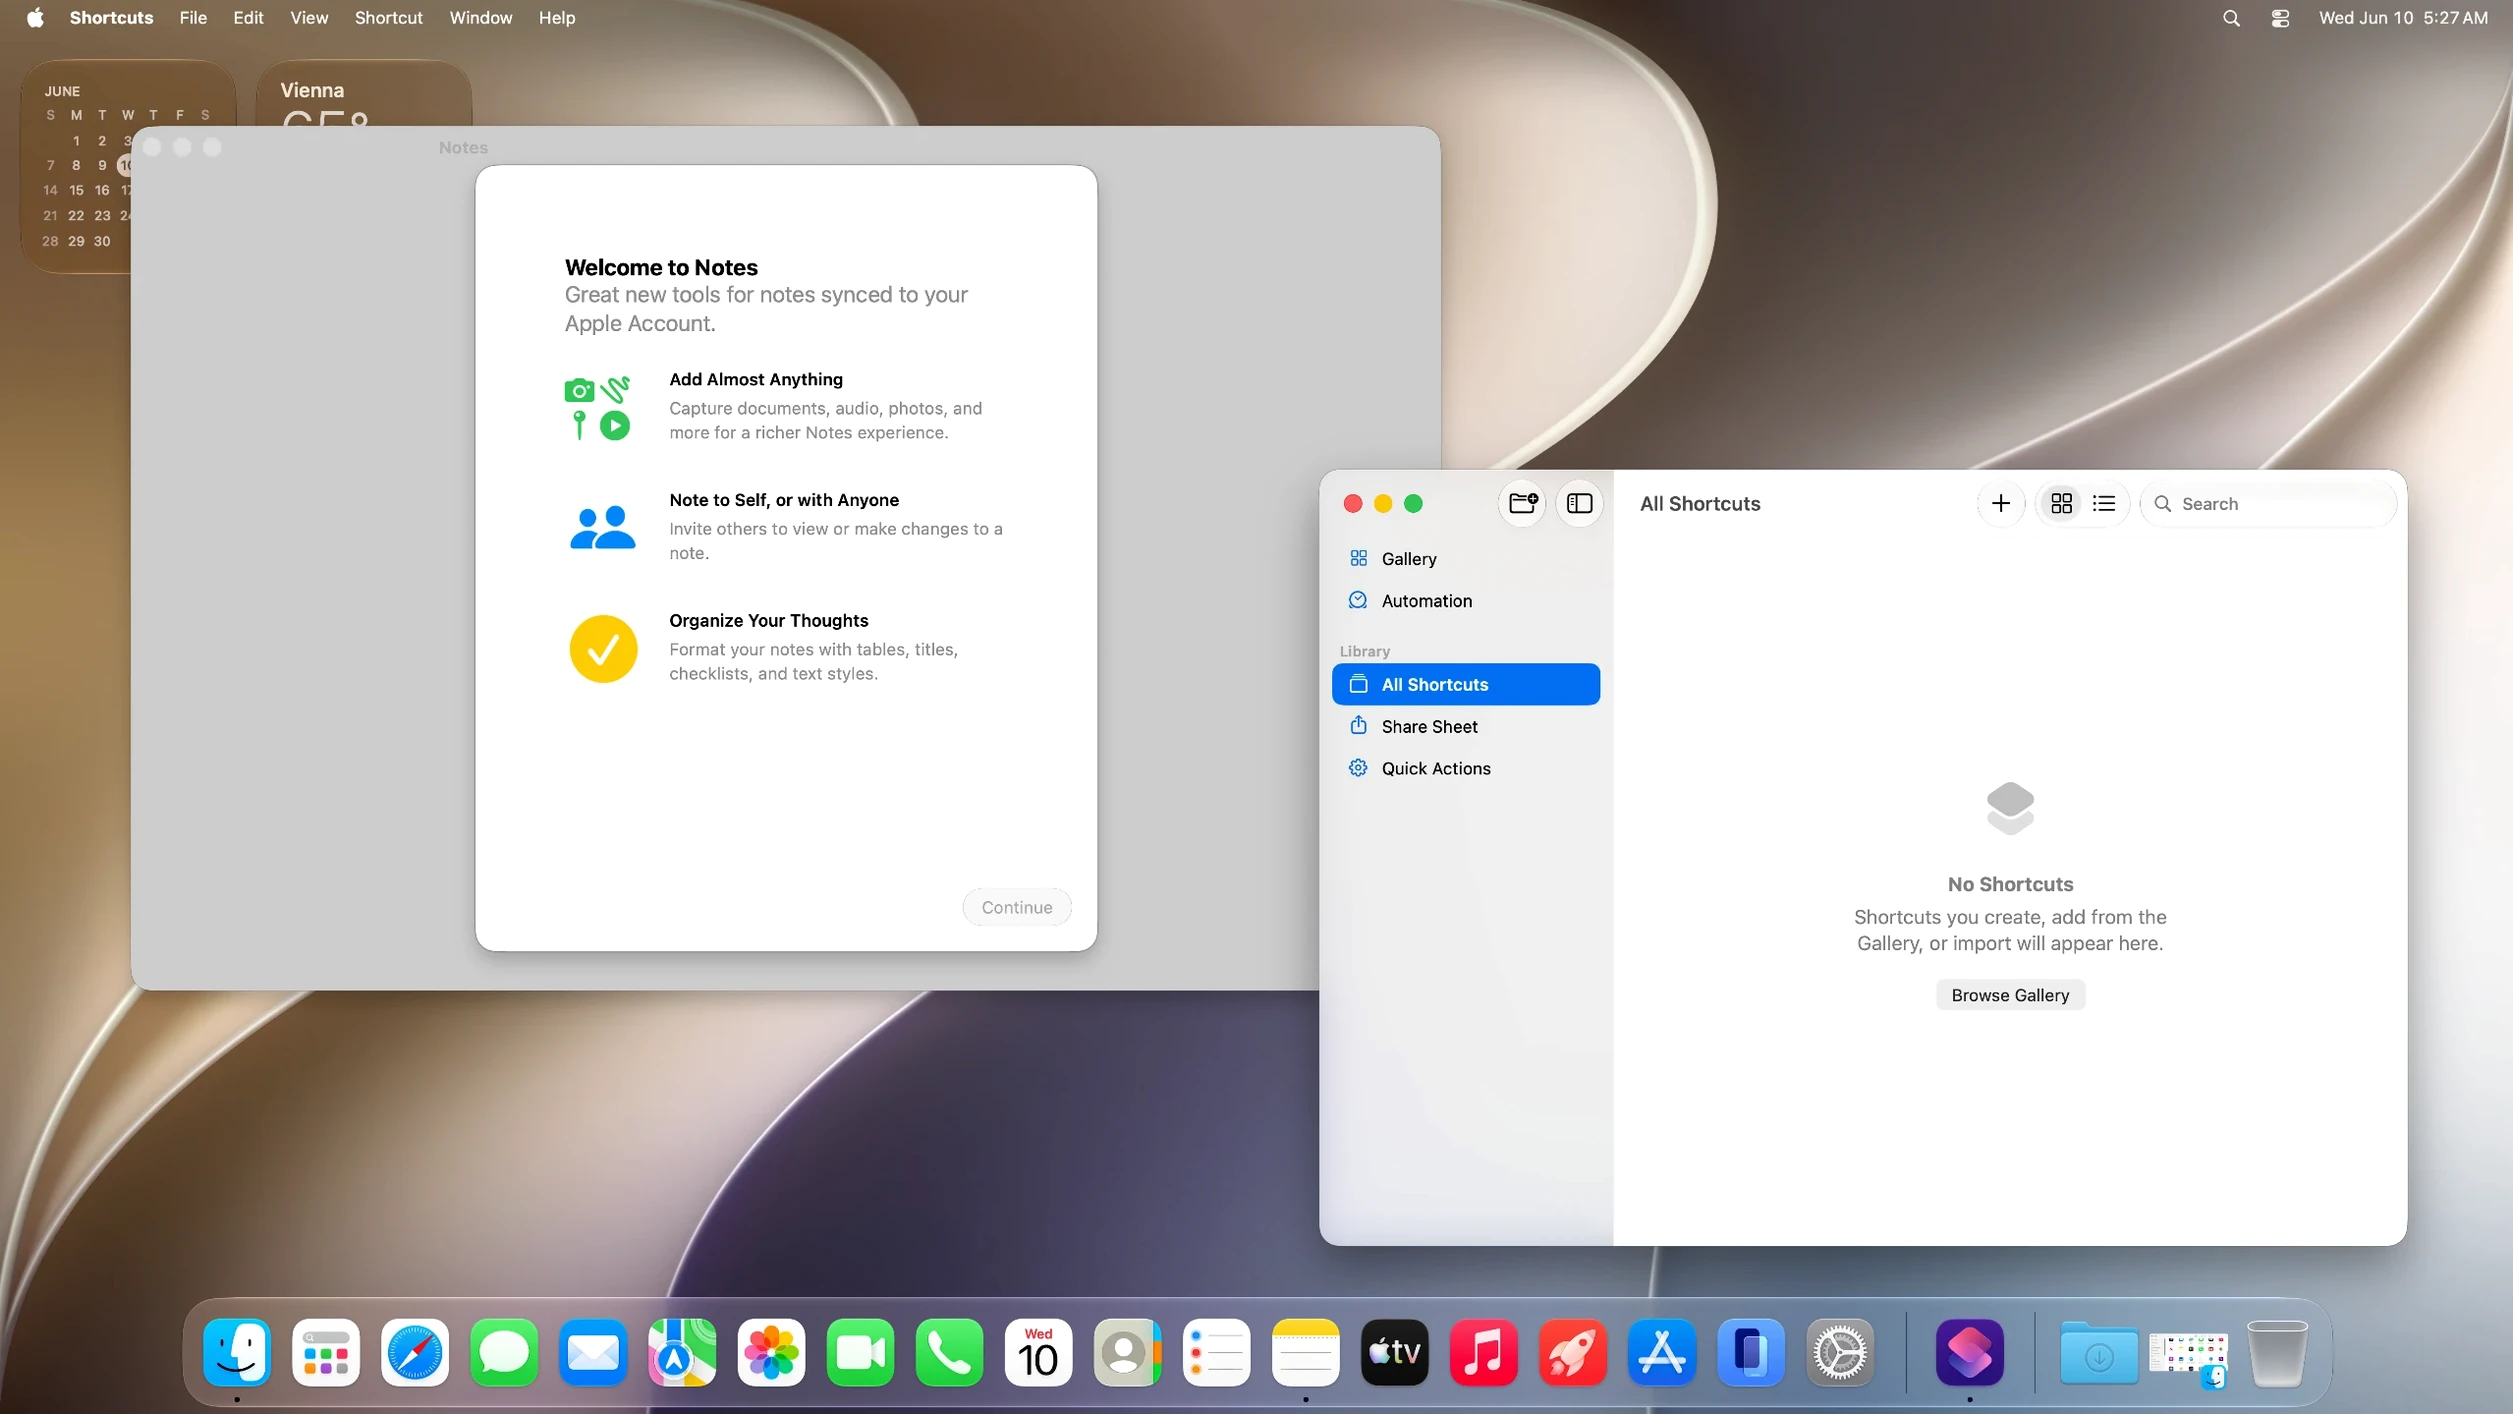Open the Trash in the Dock
Viewport: 2513px width, 1414px height.
click(2276, 1353)
